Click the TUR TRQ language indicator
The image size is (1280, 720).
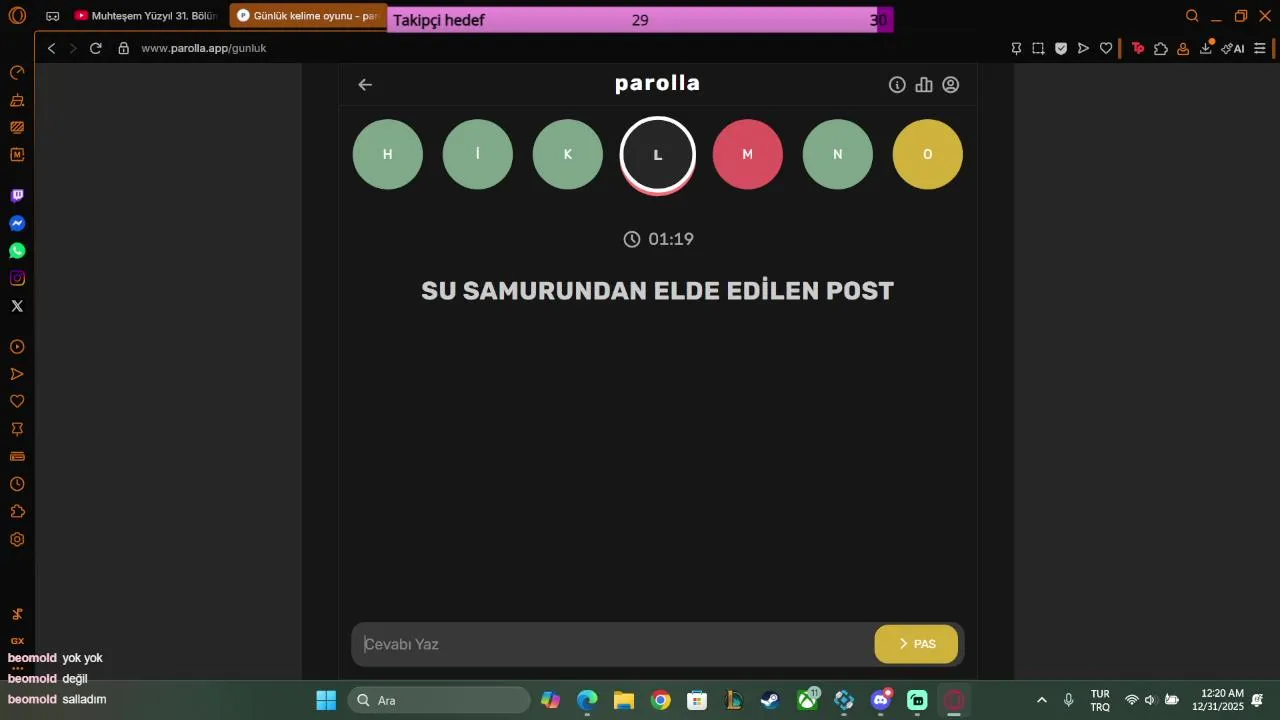tap(1100, 700)
